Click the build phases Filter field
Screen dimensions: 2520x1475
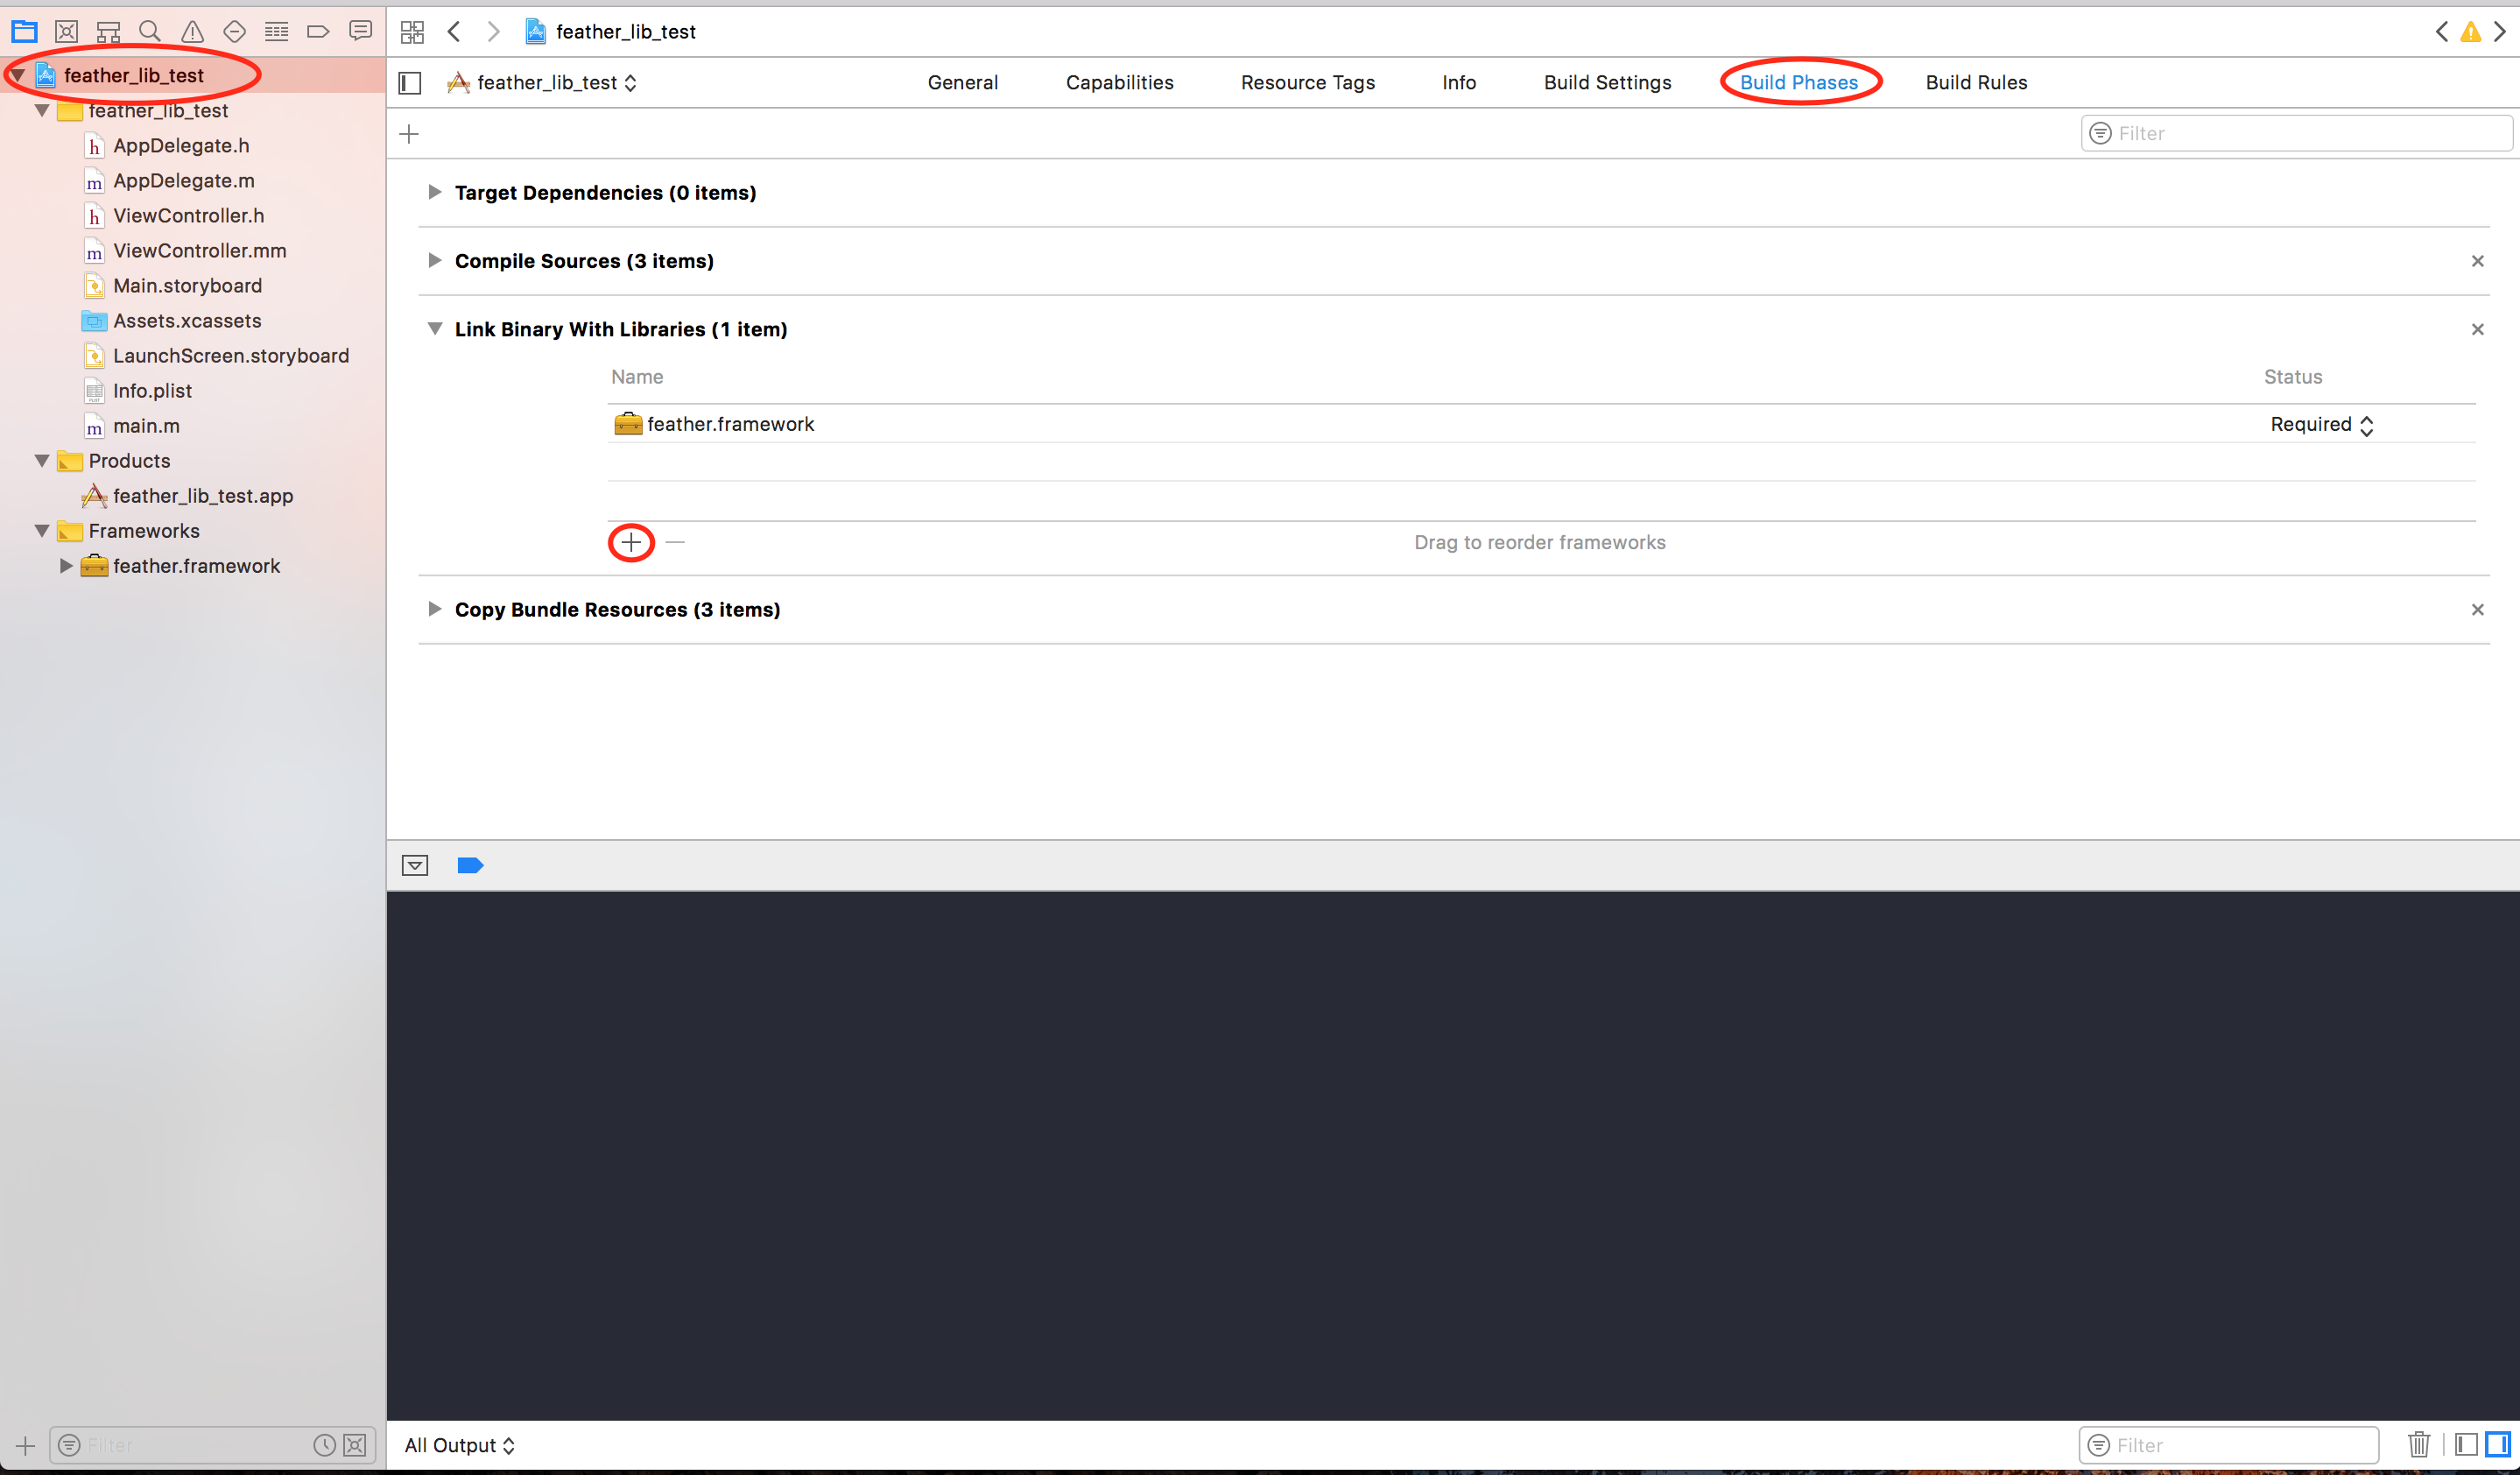(2296, 133)
